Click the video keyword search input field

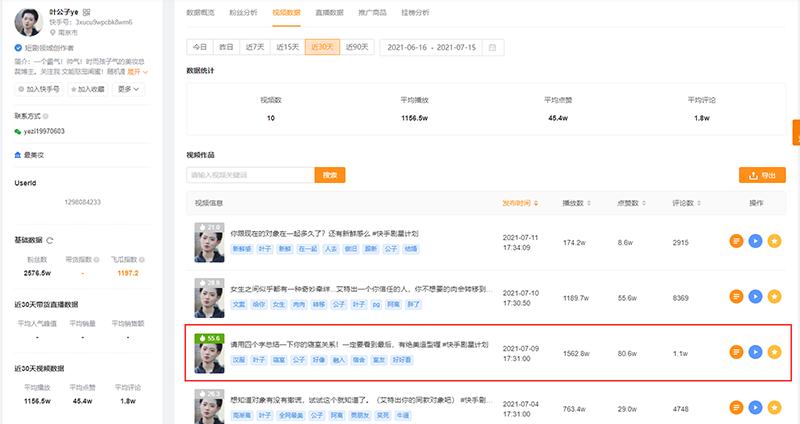[250, 175]
